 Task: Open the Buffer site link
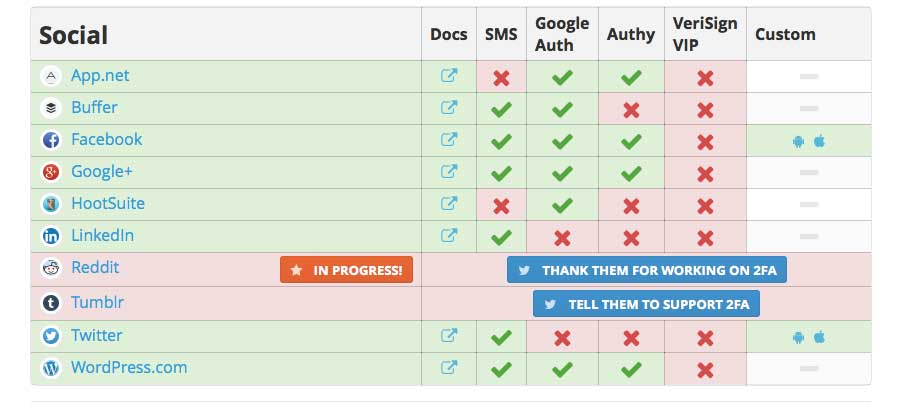coord(94,107)
